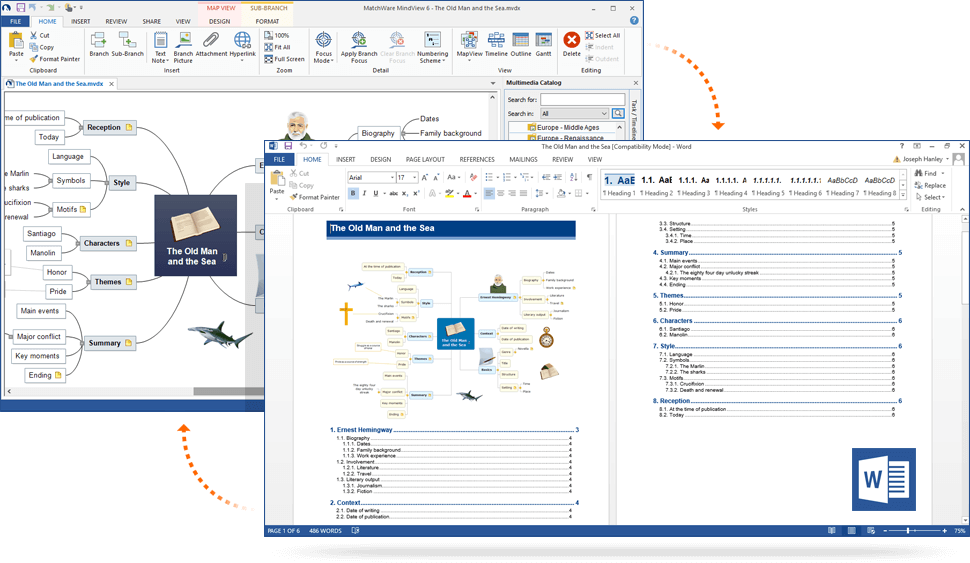Clear all formatting in Word
The height and width of the screenshot is (563, 970).
click(473, 178)
